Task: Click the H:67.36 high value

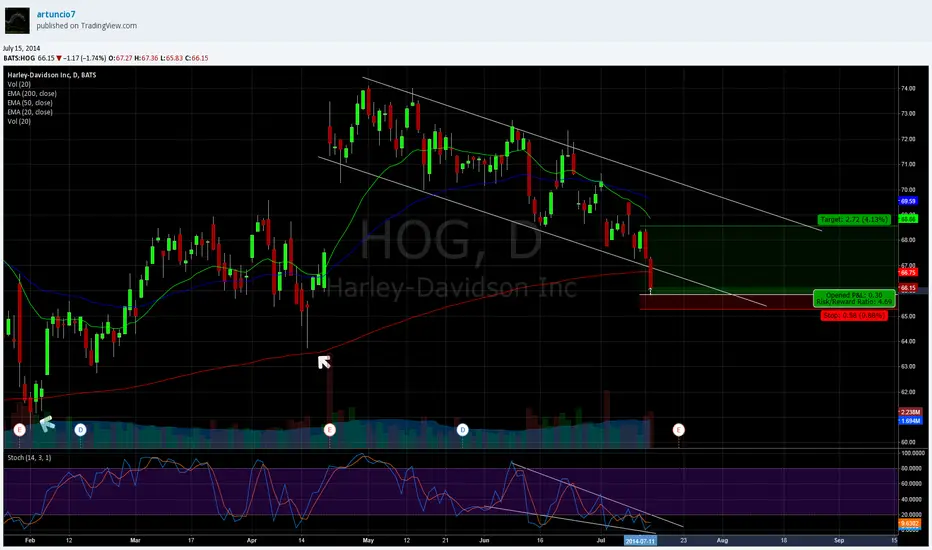Action: click(x=146, y=58)
